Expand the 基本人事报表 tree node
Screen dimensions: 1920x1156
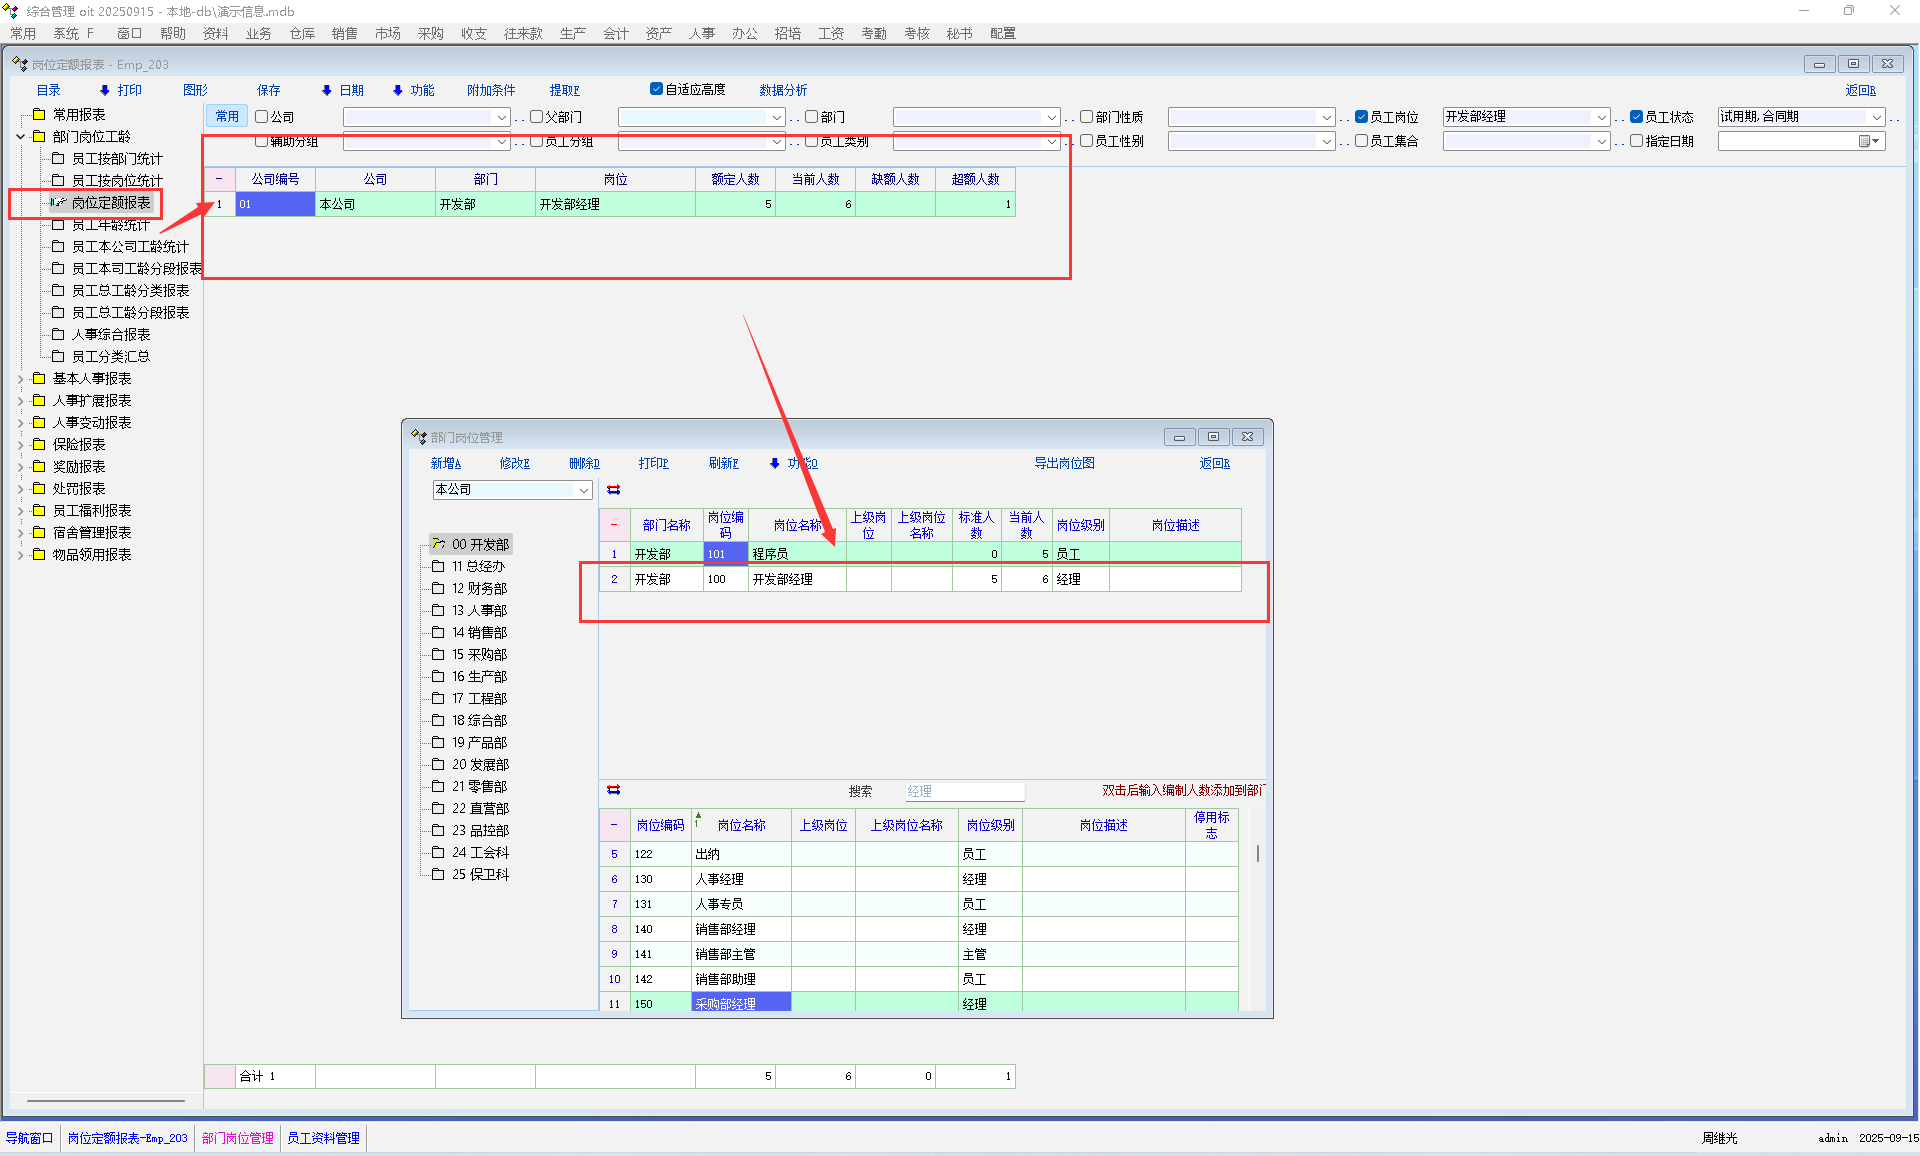(21, 379)
